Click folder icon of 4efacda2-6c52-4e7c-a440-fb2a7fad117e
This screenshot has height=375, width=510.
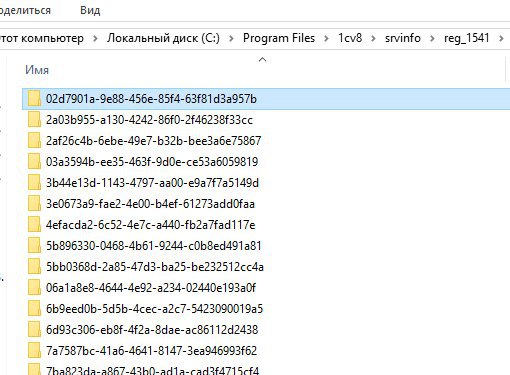[34, 225]
